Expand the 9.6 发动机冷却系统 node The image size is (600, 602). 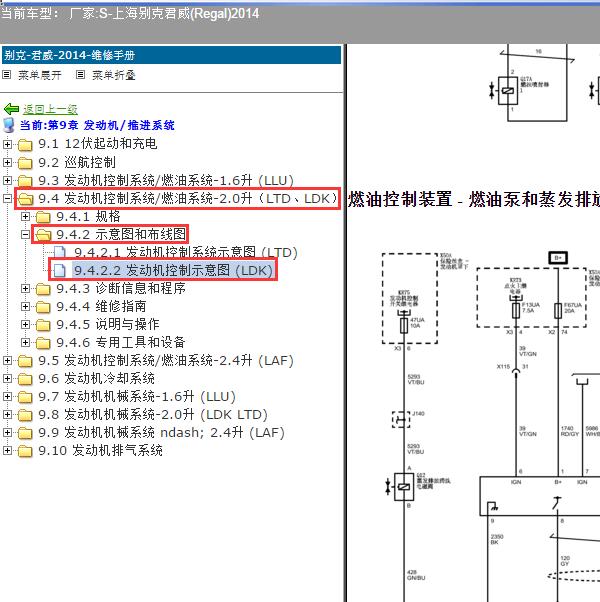point(7,379)
